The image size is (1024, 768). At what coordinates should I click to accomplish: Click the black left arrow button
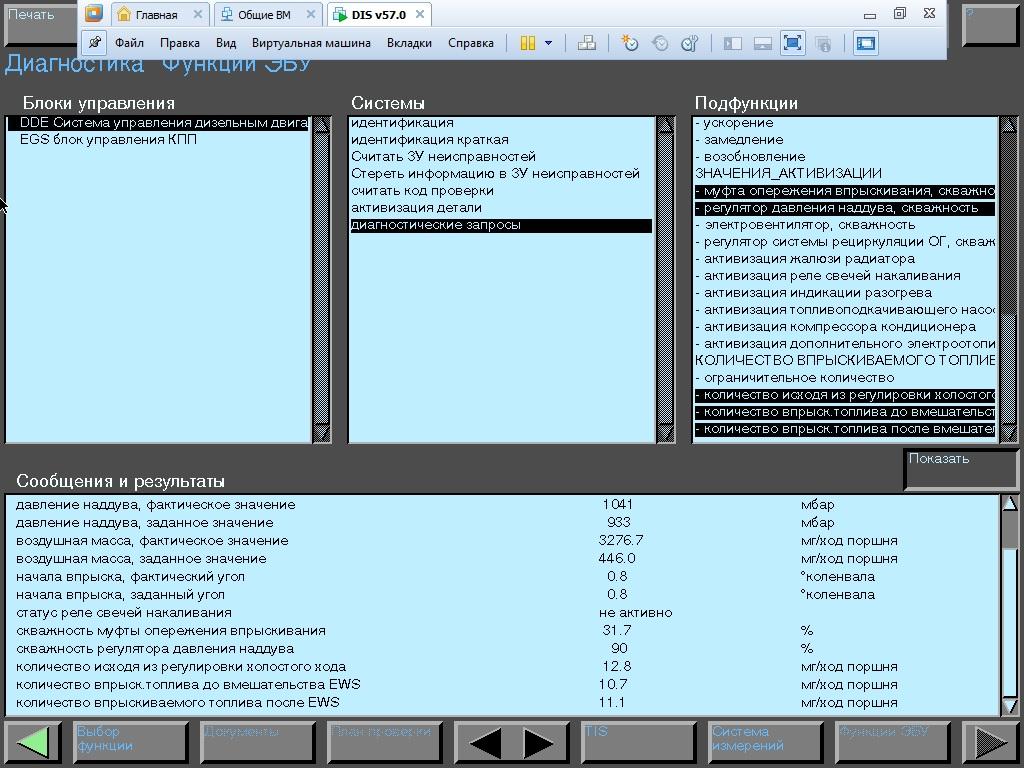(x=485, y=743)
